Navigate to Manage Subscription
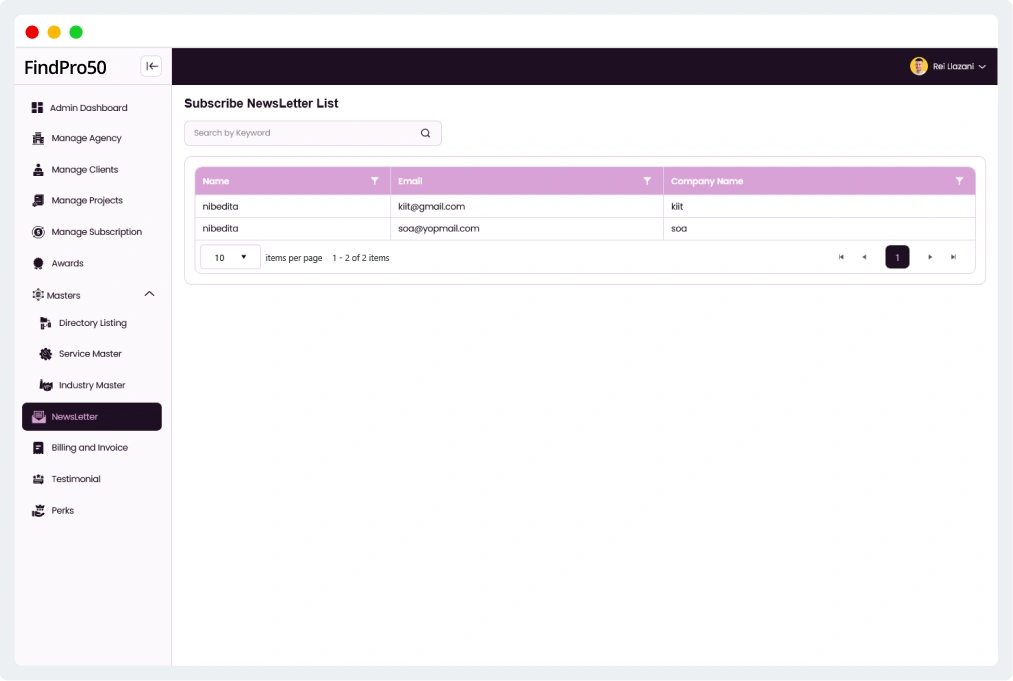This screenshot has width=1013, height=681. pyautogui.click(x=96, y=232)
